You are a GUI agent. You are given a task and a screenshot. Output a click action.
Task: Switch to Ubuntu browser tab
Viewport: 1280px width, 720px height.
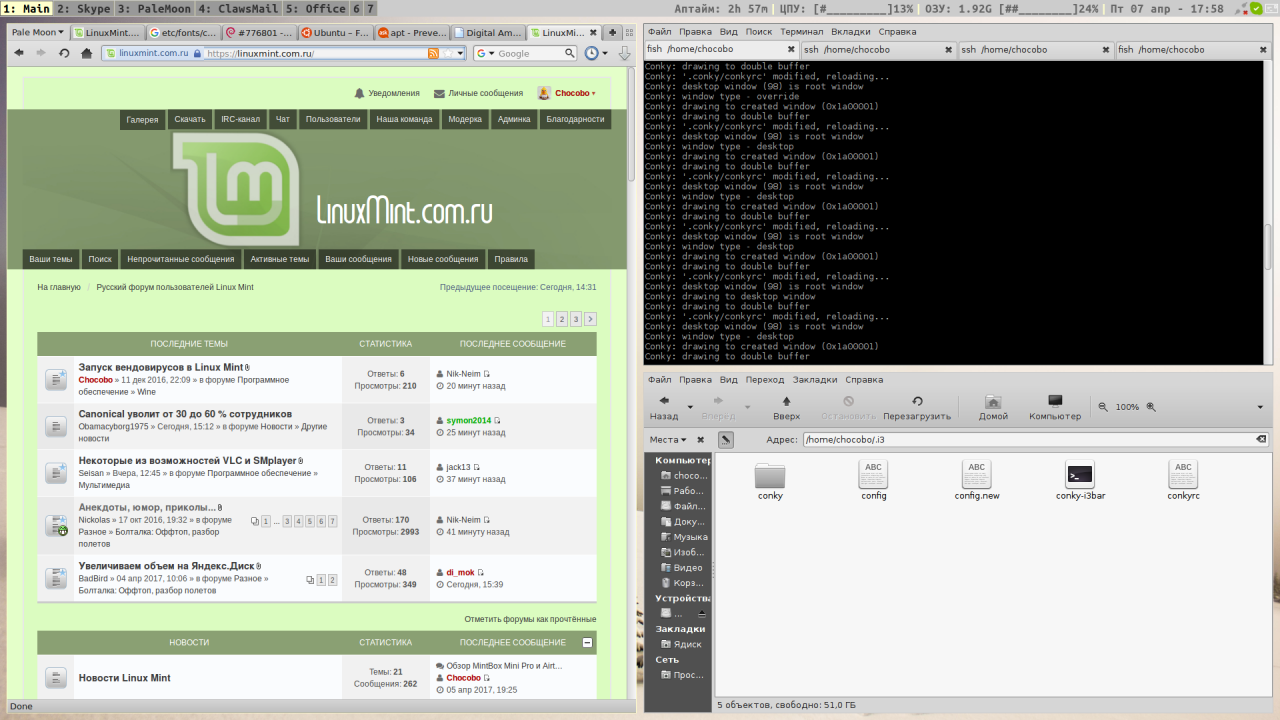[x=335, y=32]
